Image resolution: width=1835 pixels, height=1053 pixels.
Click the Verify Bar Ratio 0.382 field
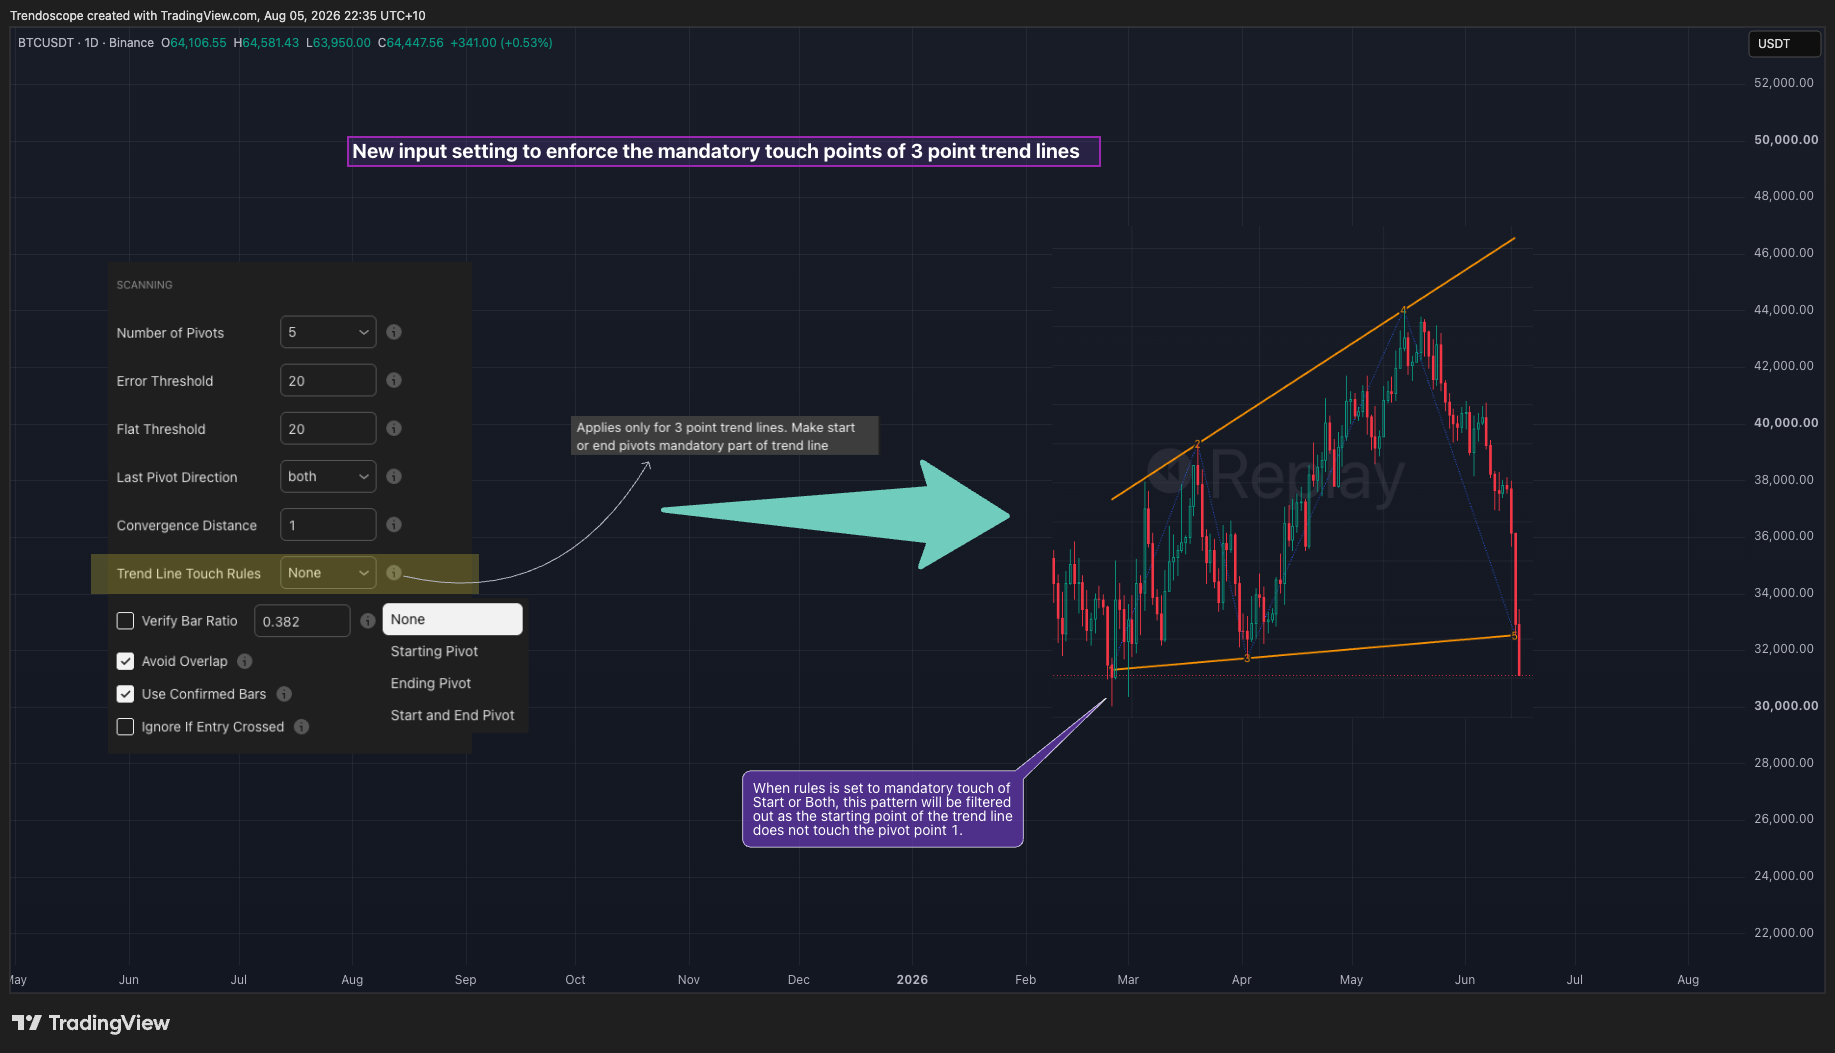pyautogui.click(x=302, y=621)
